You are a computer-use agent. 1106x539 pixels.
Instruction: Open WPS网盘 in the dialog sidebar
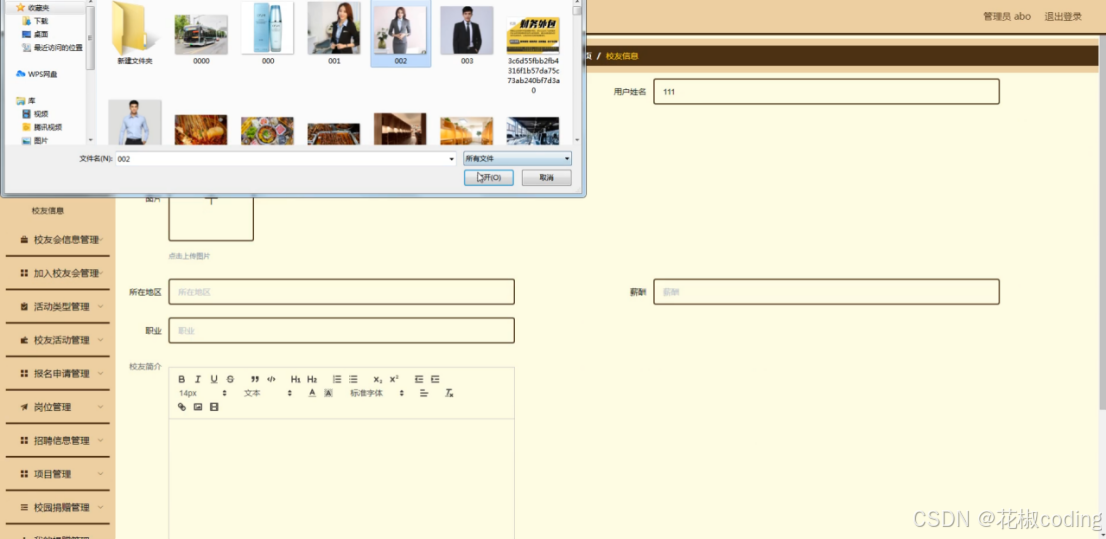tap(37, 73)
